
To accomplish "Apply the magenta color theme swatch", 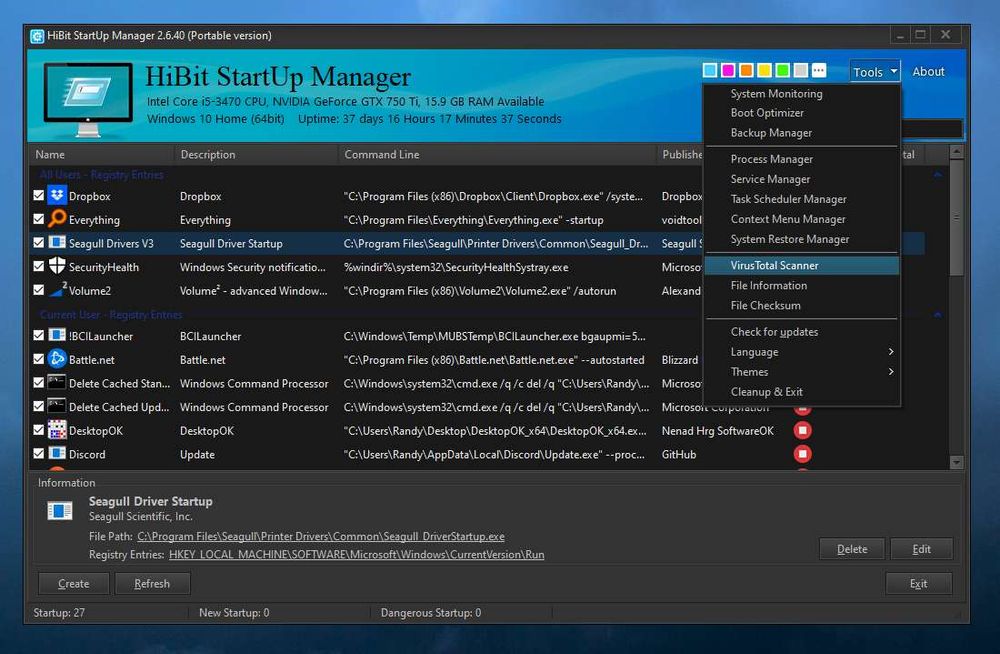I will (728, 70).
